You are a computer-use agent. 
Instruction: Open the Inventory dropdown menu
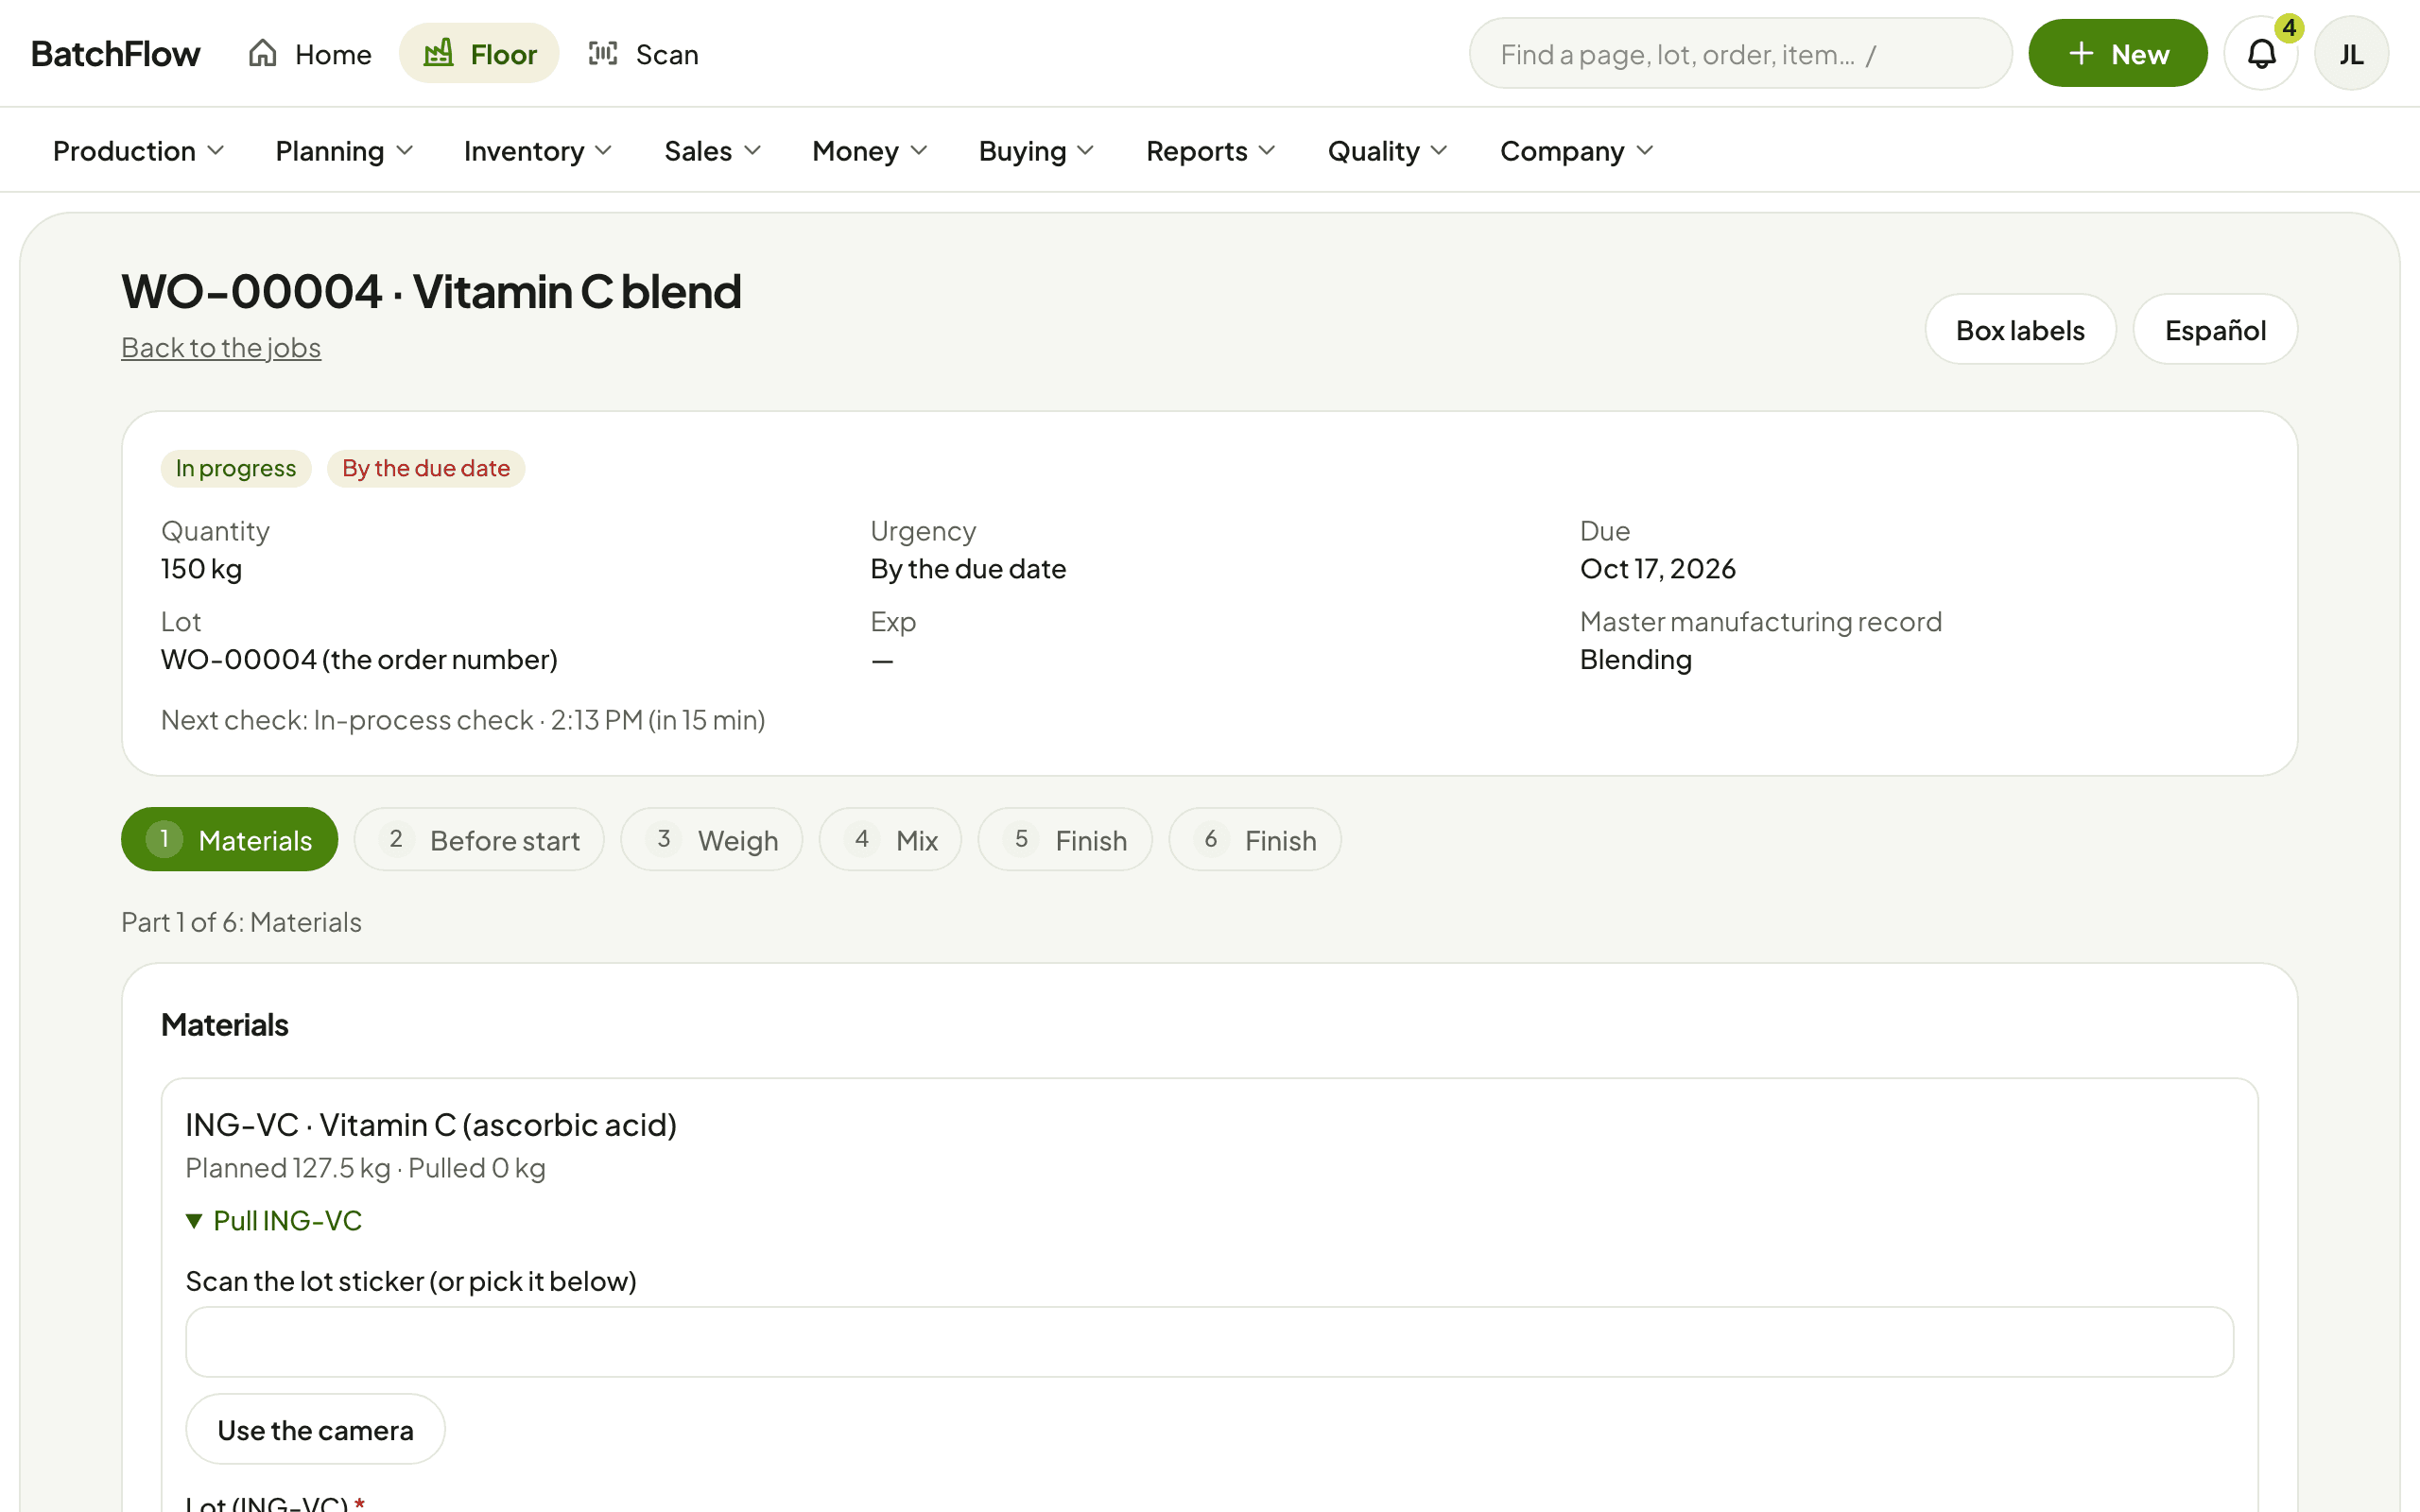[x=538, y=151]
